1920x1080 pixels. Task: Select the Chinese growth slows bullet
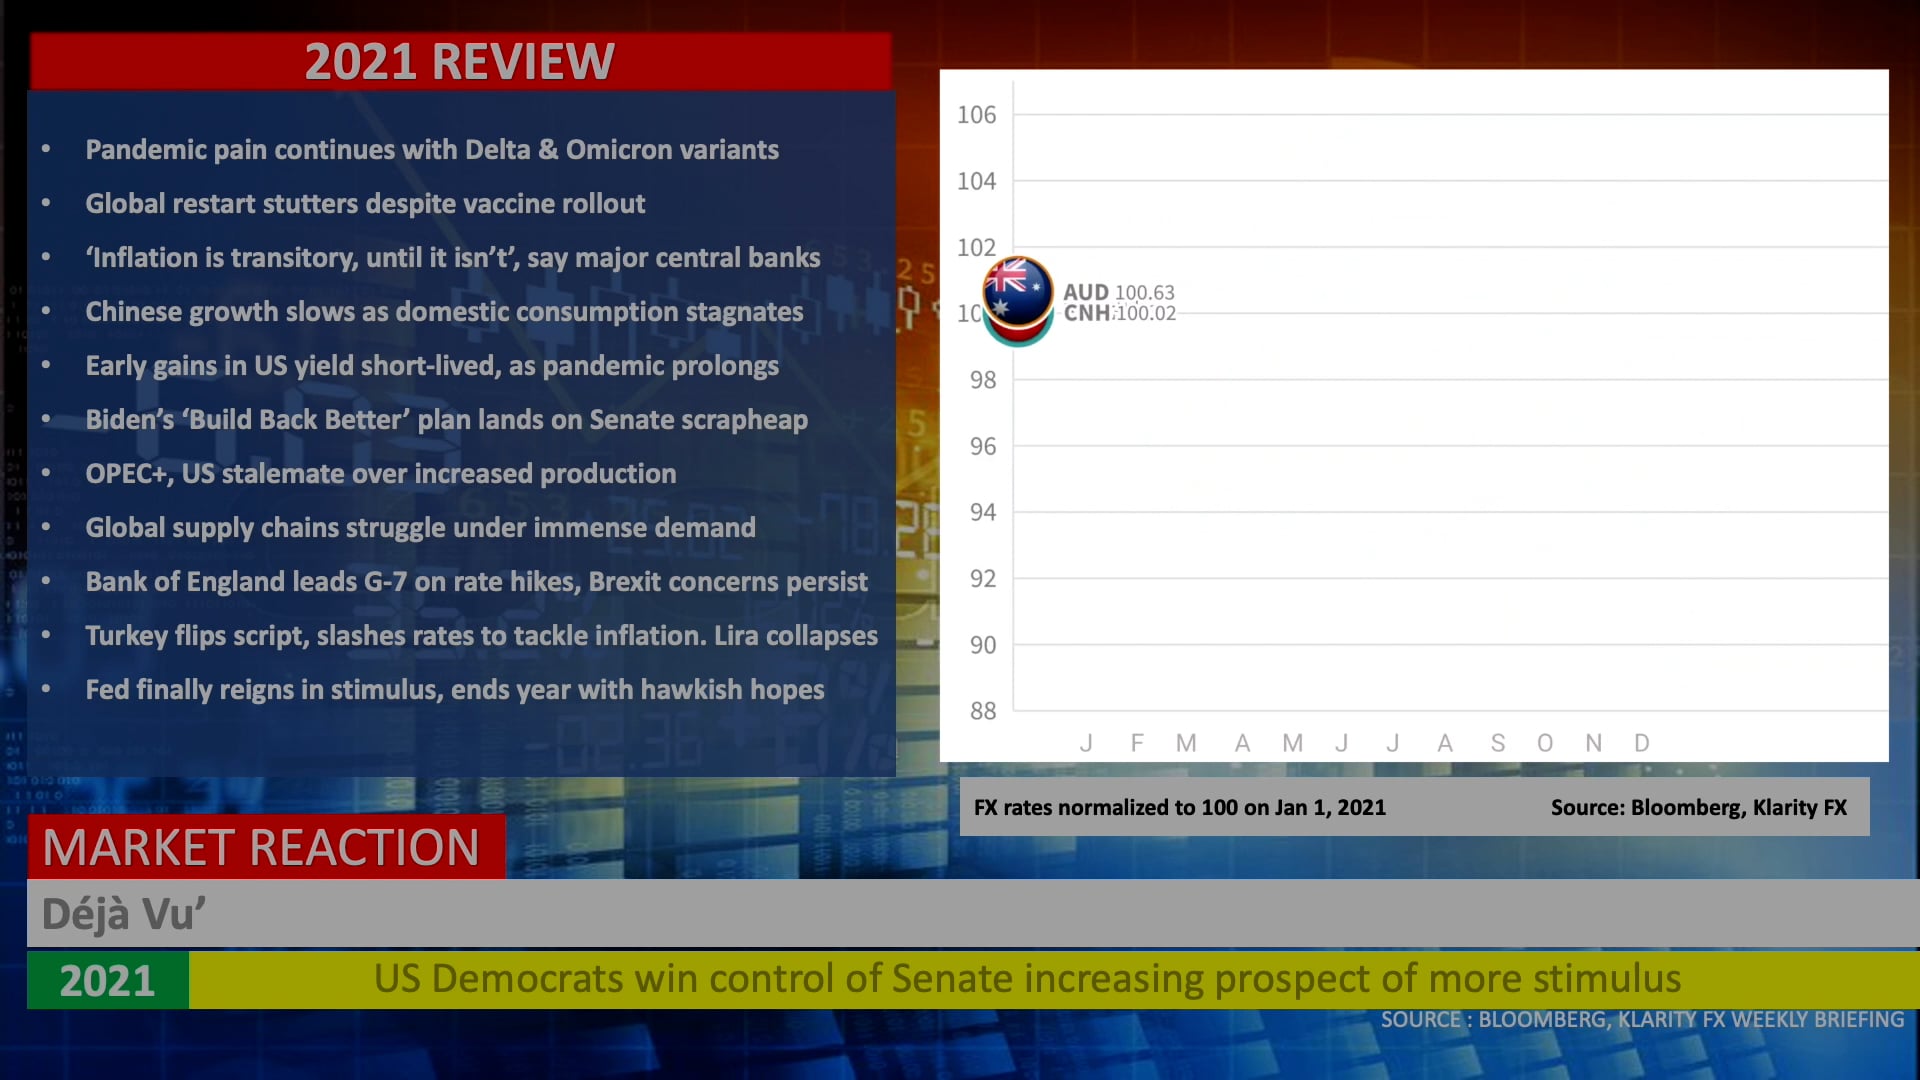(444, 312)
